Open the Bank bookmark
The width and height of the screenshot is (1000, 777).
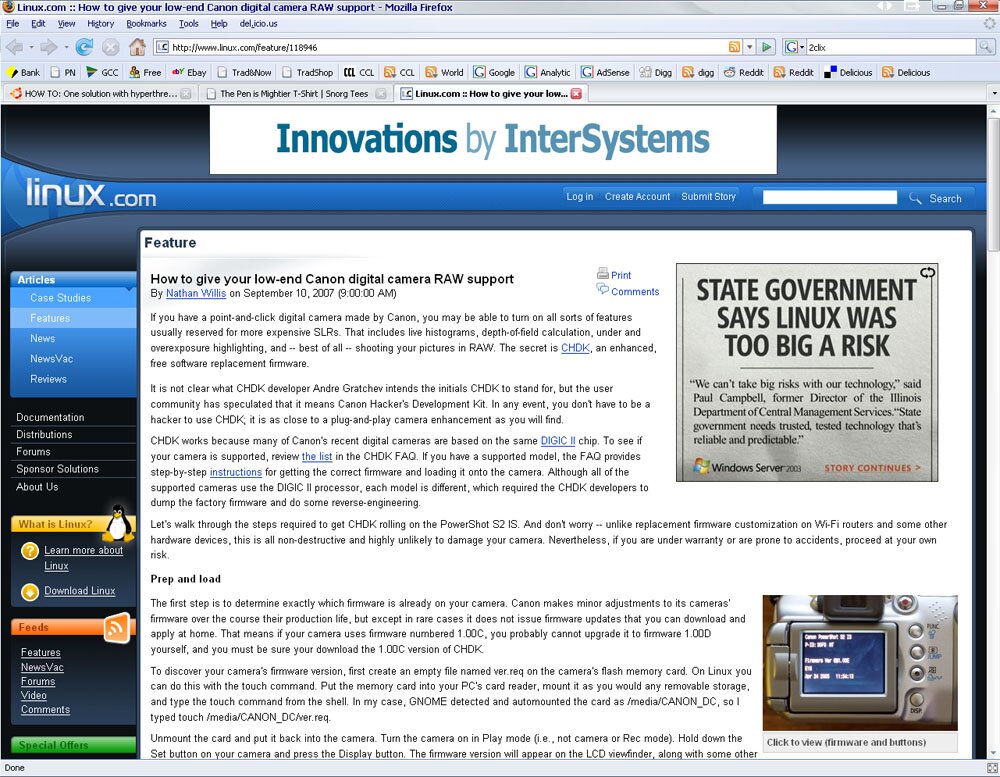pos(23,72)
